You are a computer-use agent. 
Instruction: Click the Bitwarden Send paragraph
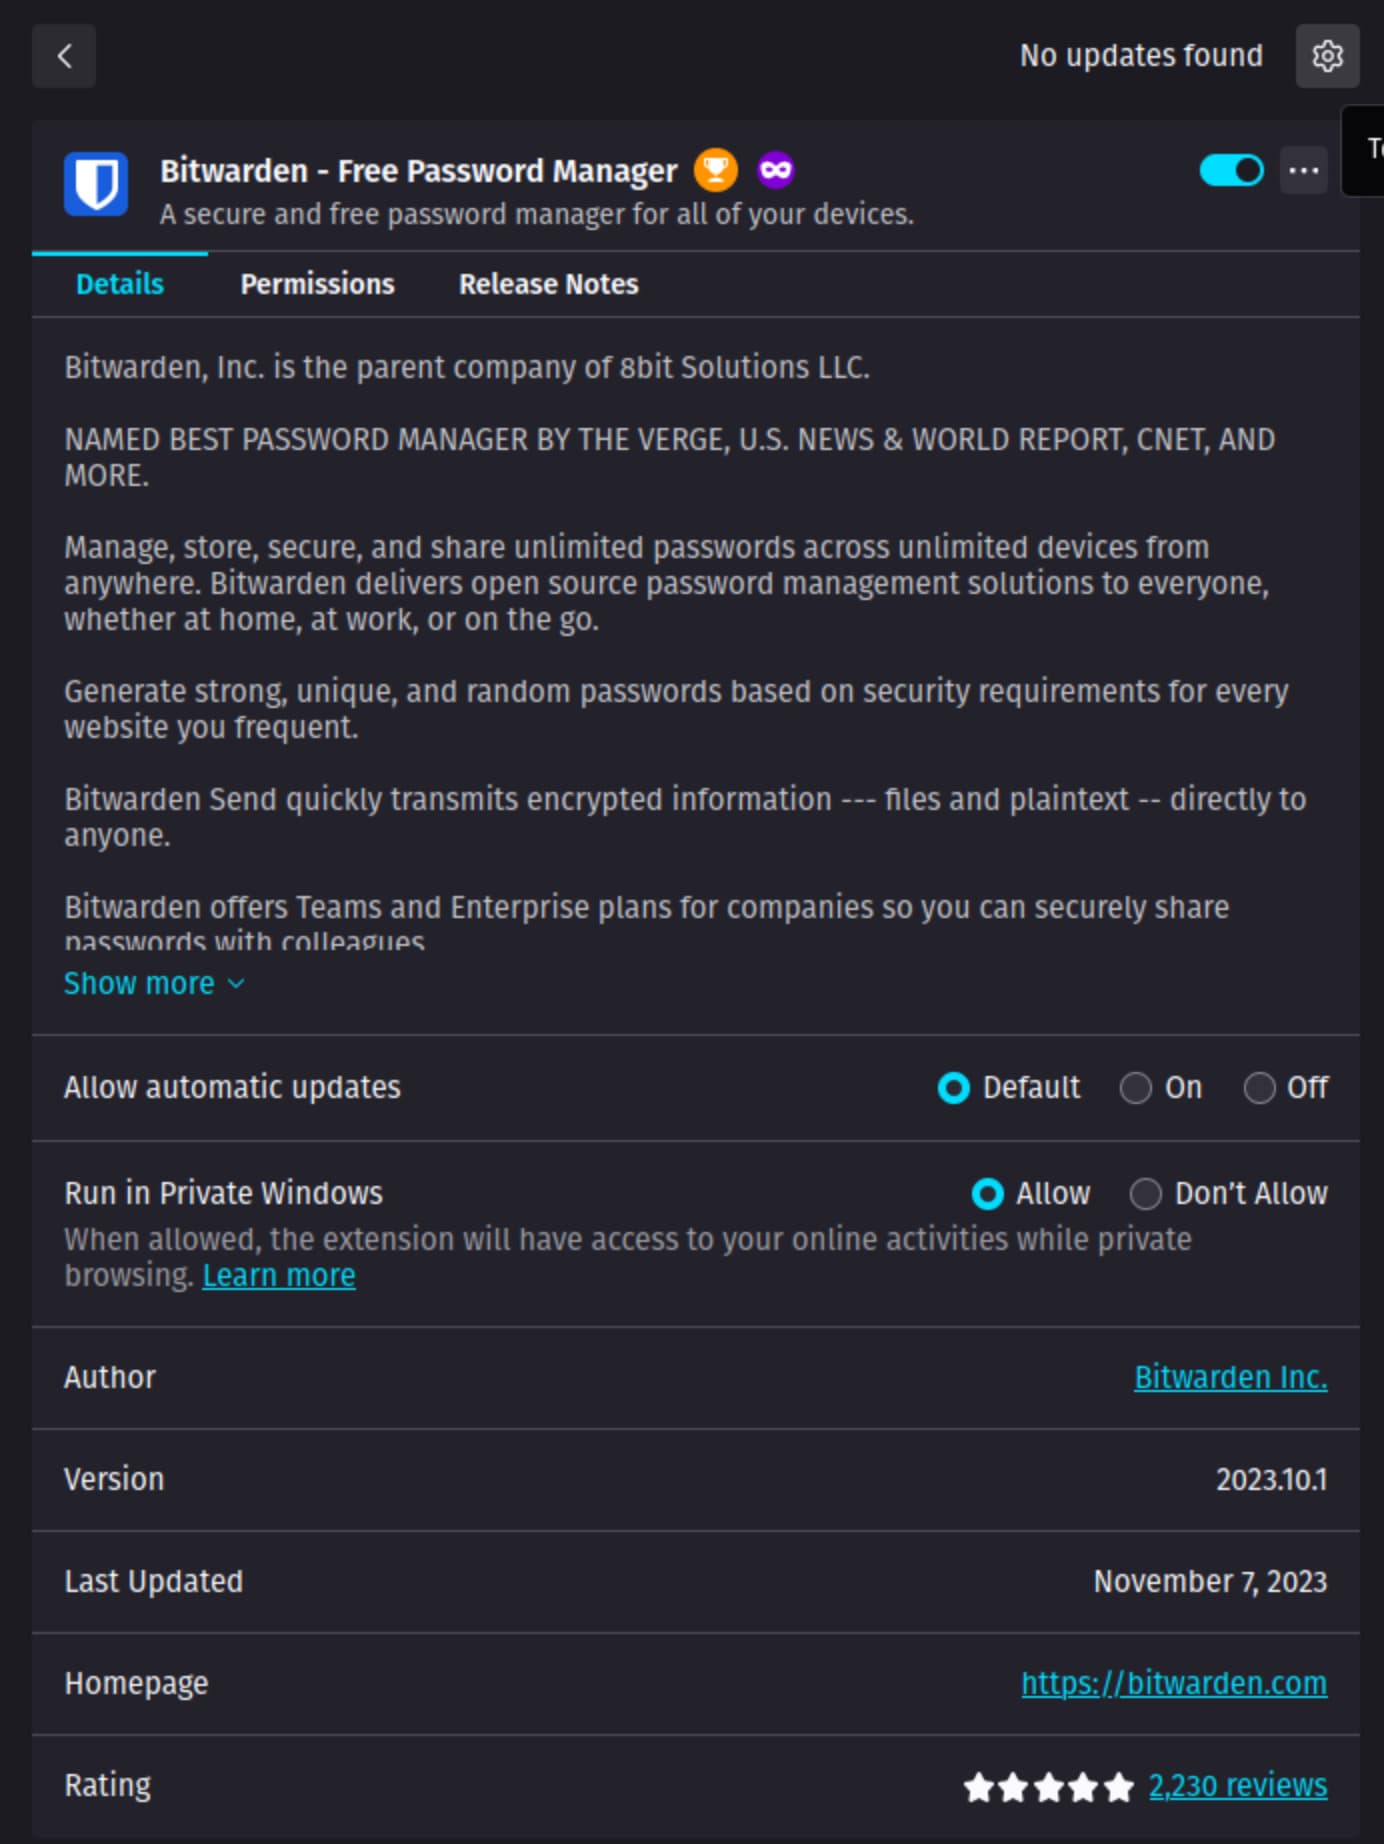pyautogui.click(x=685, y=818)
